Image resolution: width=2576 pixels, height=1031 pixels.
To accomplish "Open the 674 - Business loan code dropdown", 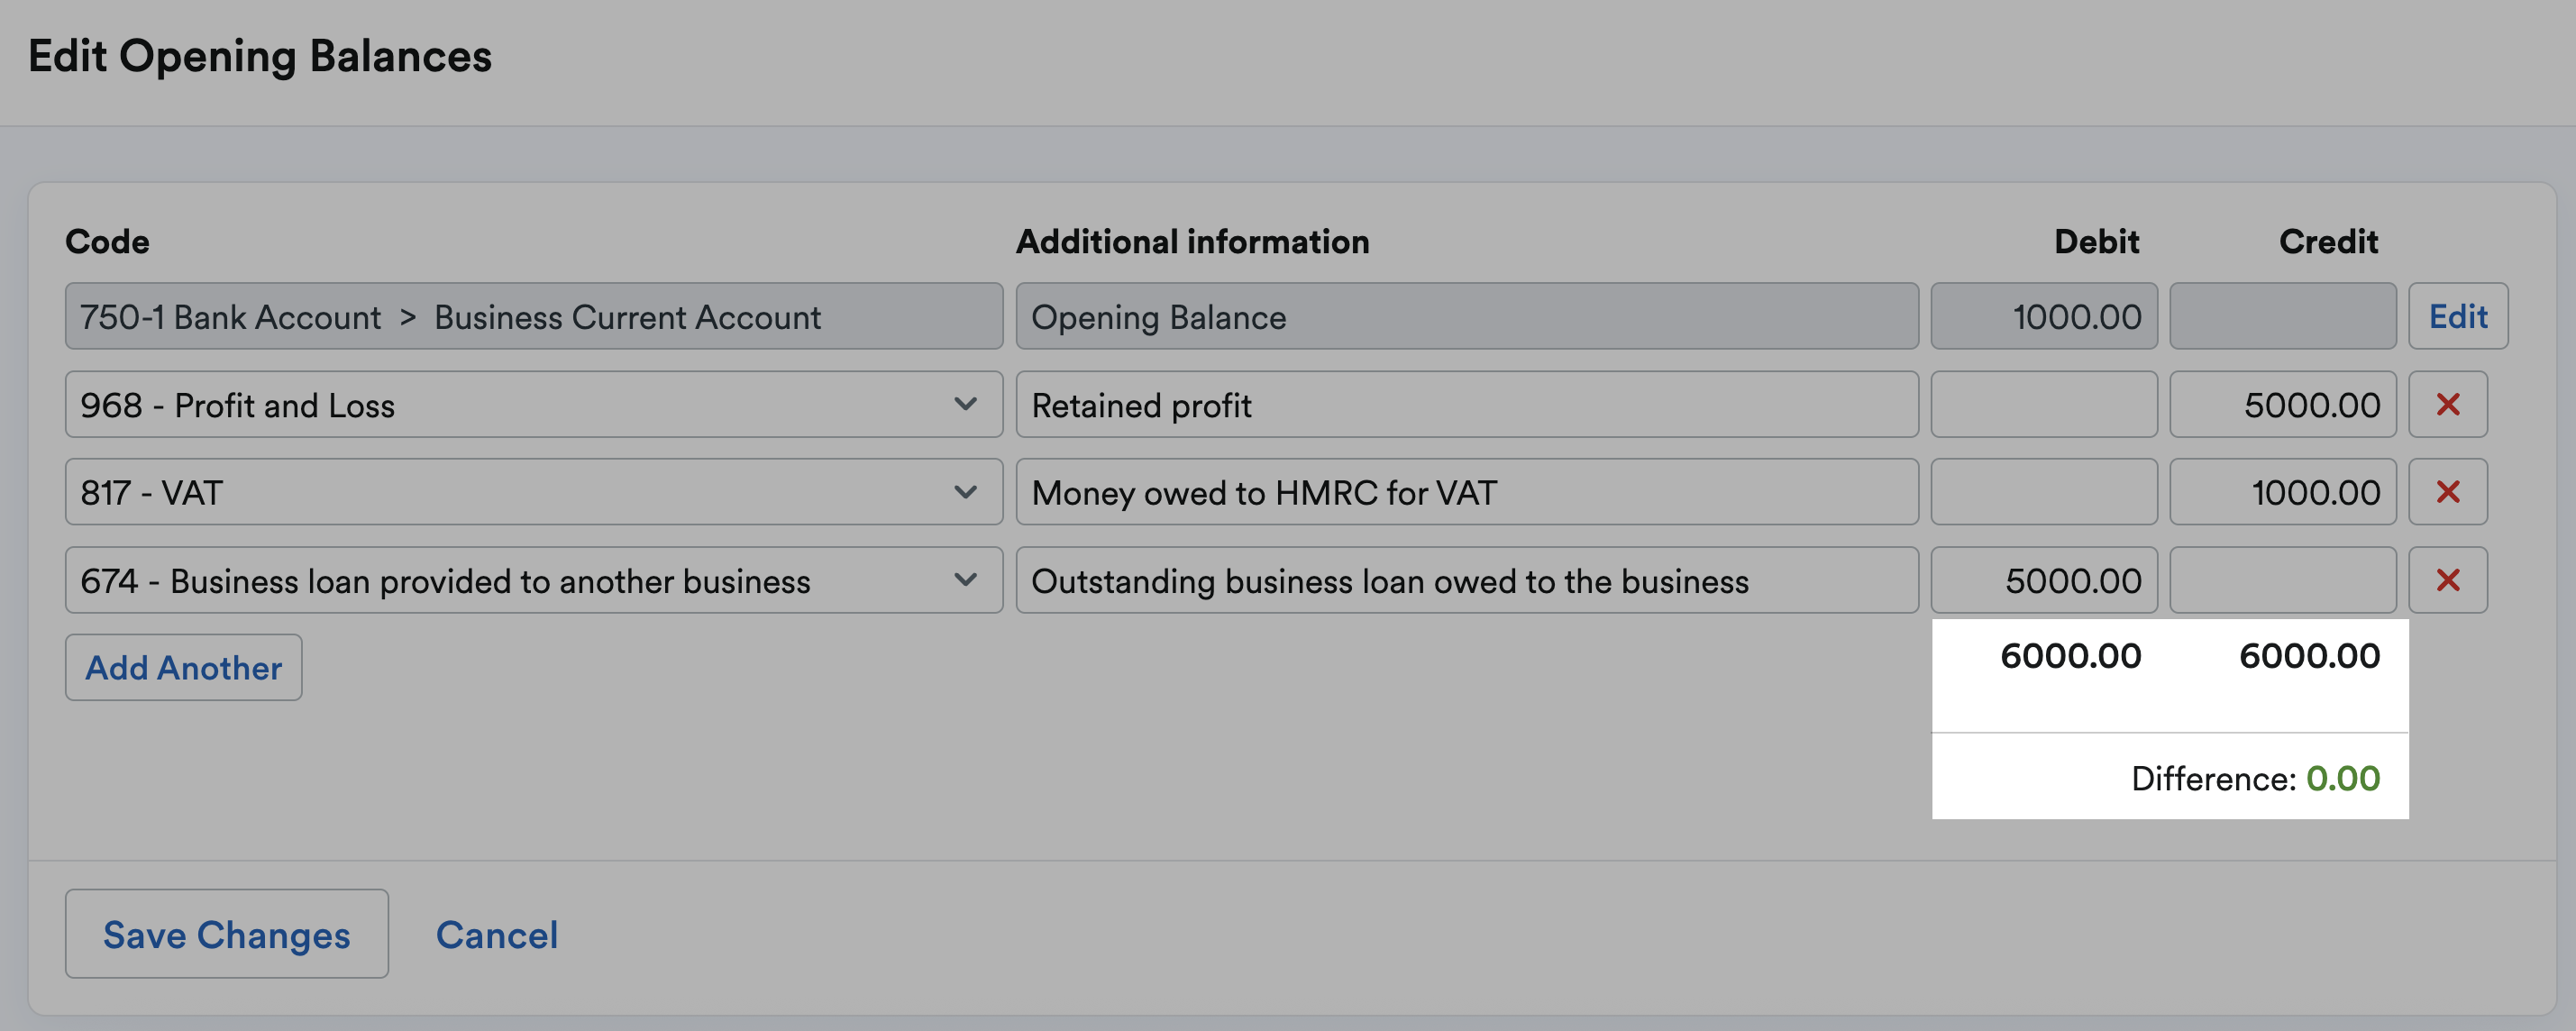I will (x=534, y=580).
